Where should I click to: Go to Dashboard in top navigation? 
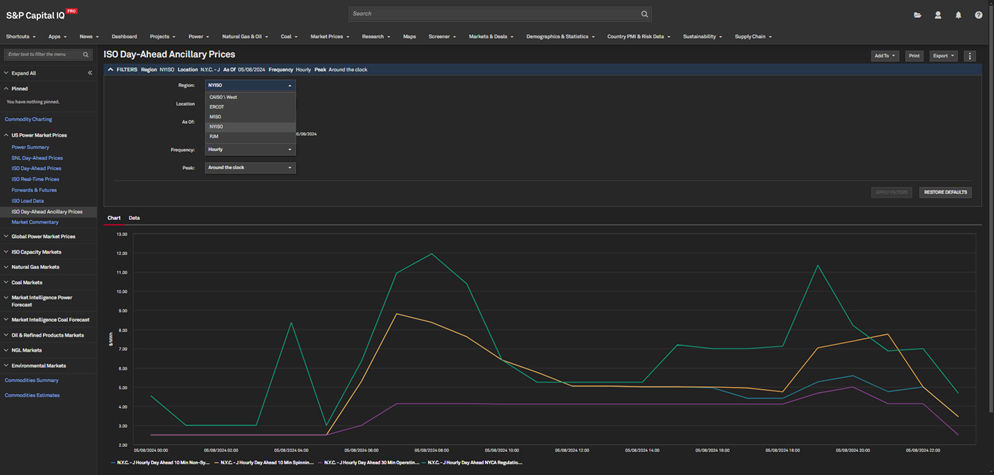(124, 37)
